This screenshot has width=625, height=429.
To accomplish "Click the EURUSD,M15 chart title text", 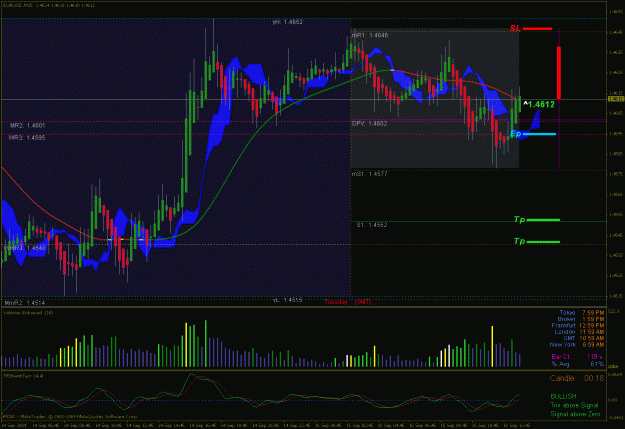I will coord(49,5).
